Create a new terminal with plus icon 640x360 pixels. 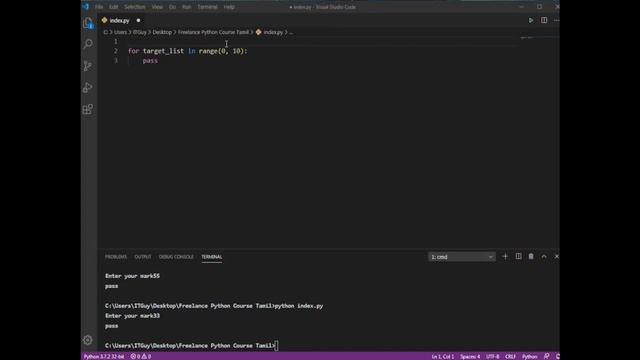tap(505, 257)
